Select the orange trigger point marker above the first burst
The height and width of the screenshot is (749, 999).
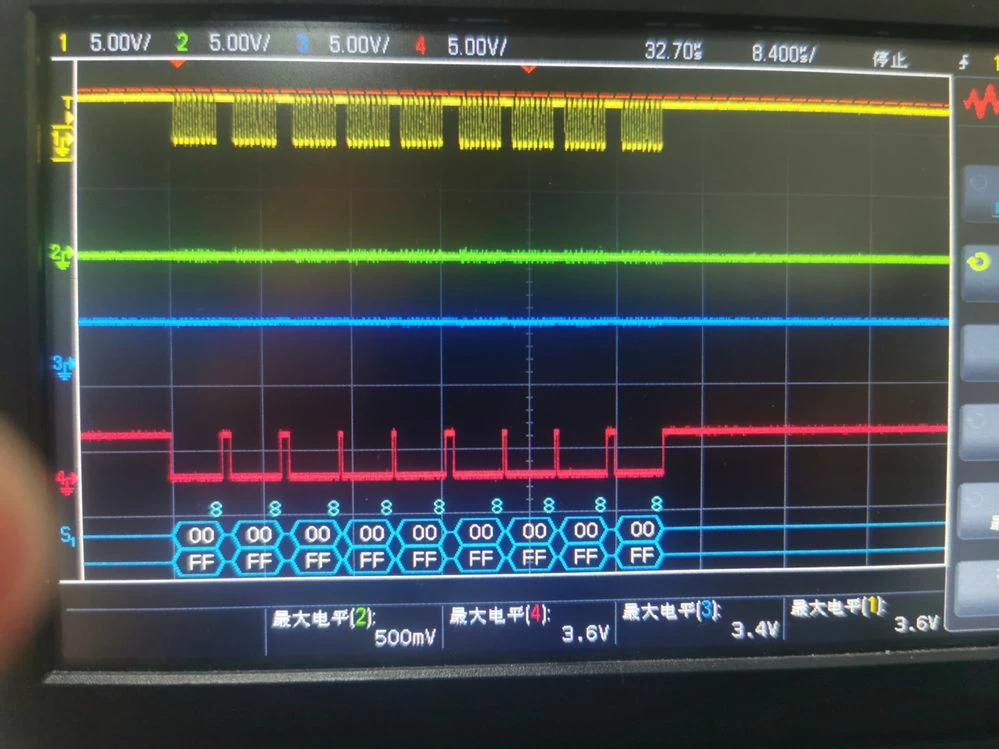click(178, 64)
